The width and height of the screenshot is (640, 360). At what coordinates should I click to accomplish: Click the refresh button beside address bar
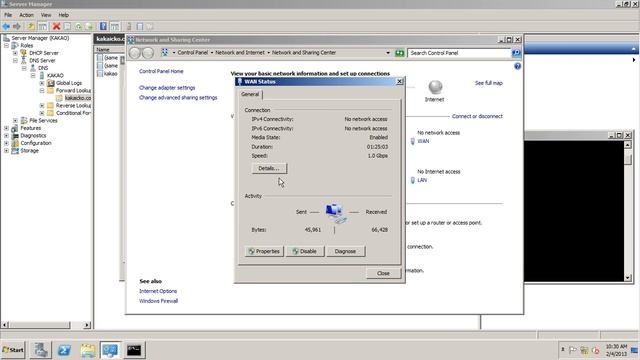point(400,53)
